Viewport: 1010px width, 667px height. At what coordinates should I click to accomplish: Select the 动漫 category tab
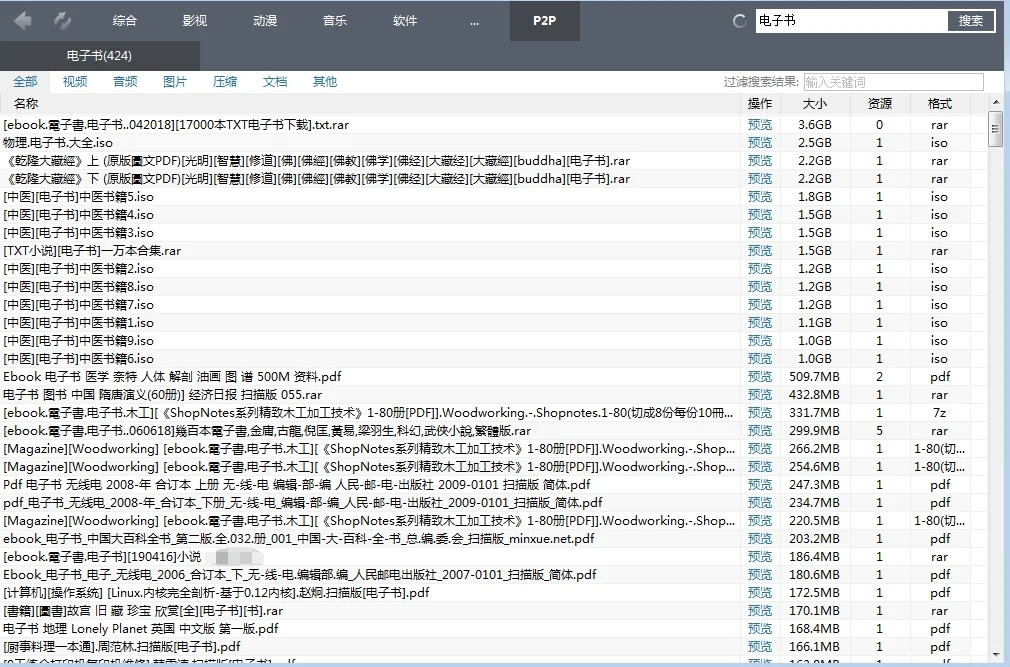coord(265,19)
